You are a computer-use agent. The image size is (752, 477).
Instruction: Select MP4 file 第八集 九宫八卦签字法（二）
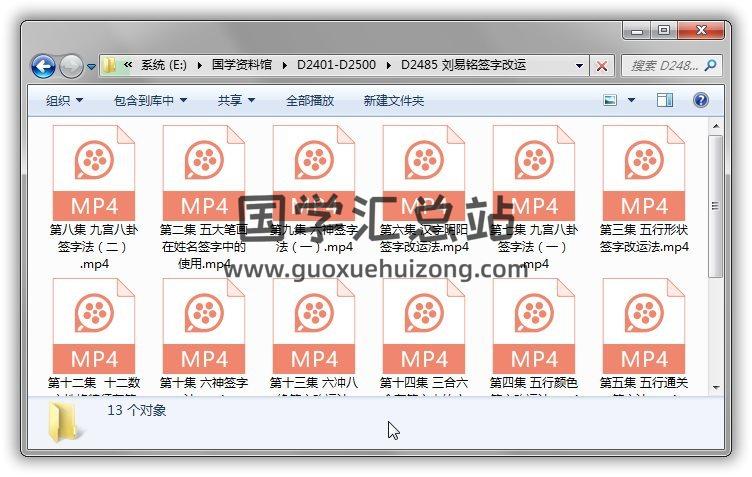click(94, 197)
